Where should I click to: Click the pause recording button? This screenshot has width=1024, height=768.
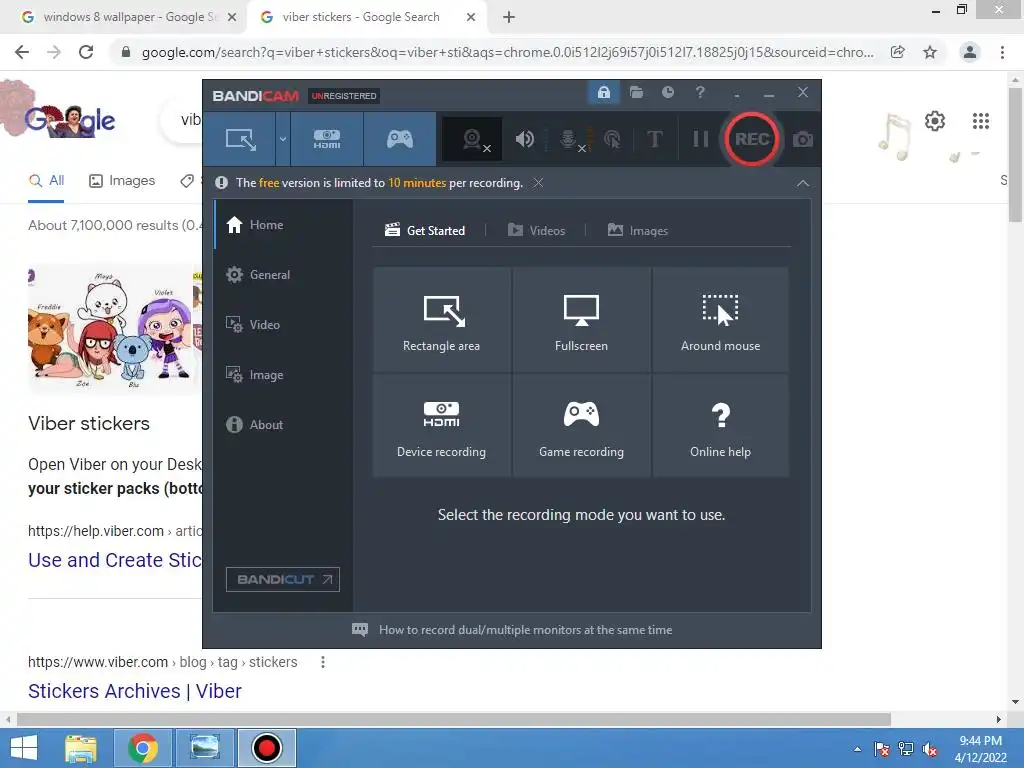(x=701, y=139)
